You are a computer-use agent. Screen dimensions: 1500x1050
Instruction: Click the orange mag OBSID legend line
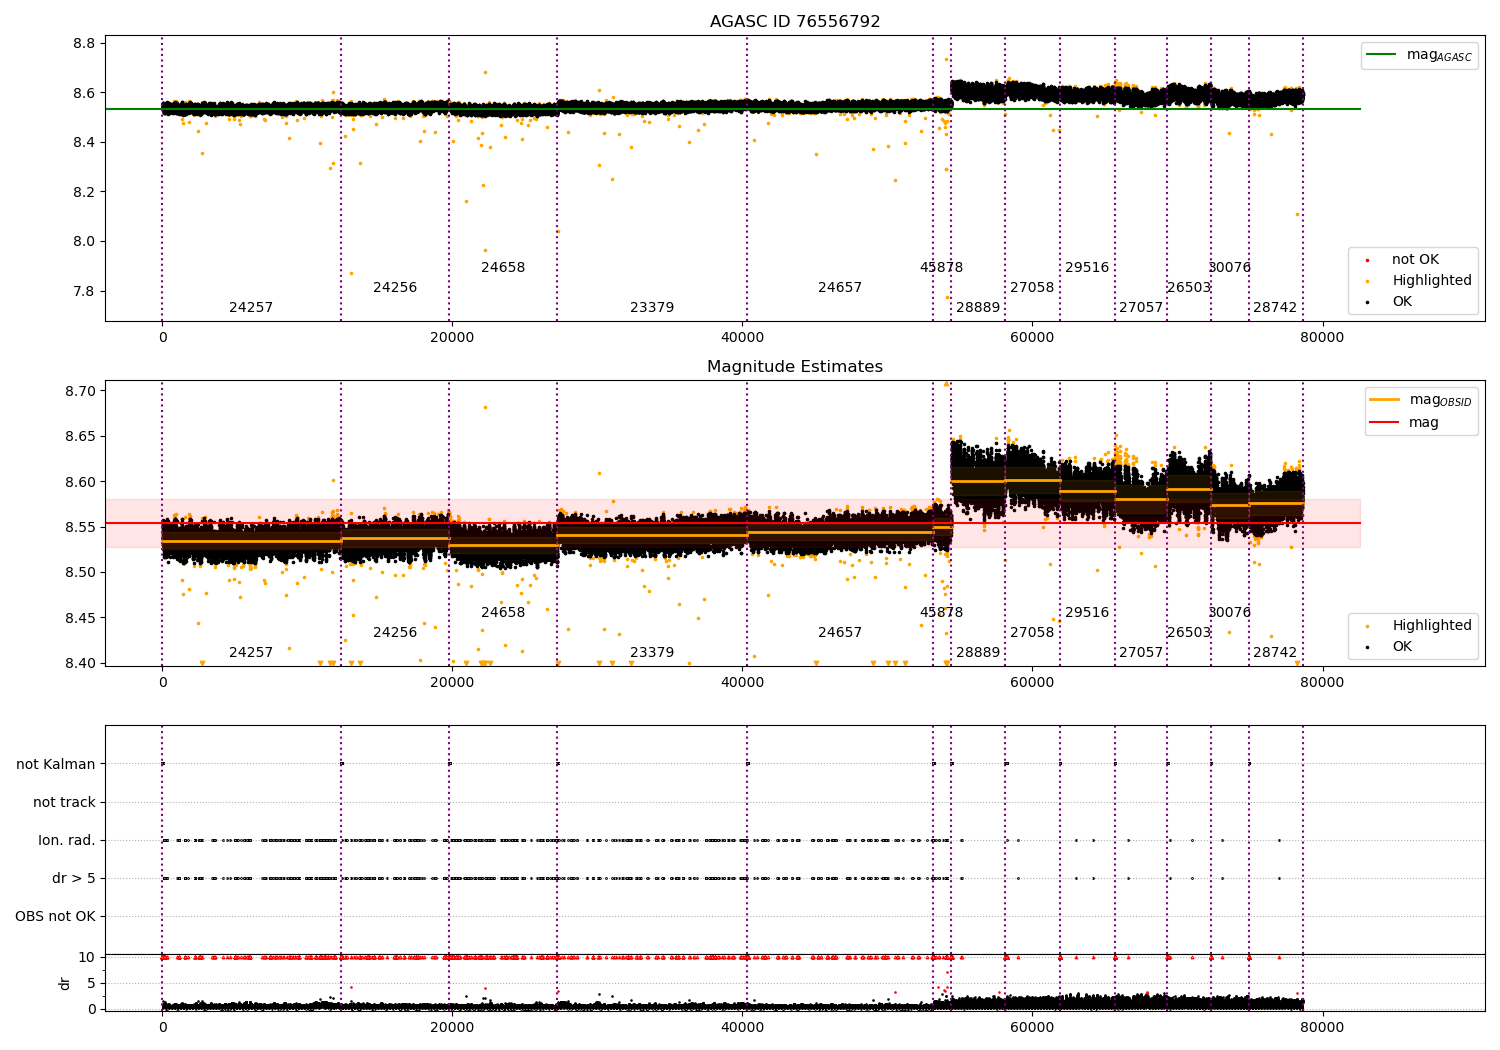[1384, 400]
